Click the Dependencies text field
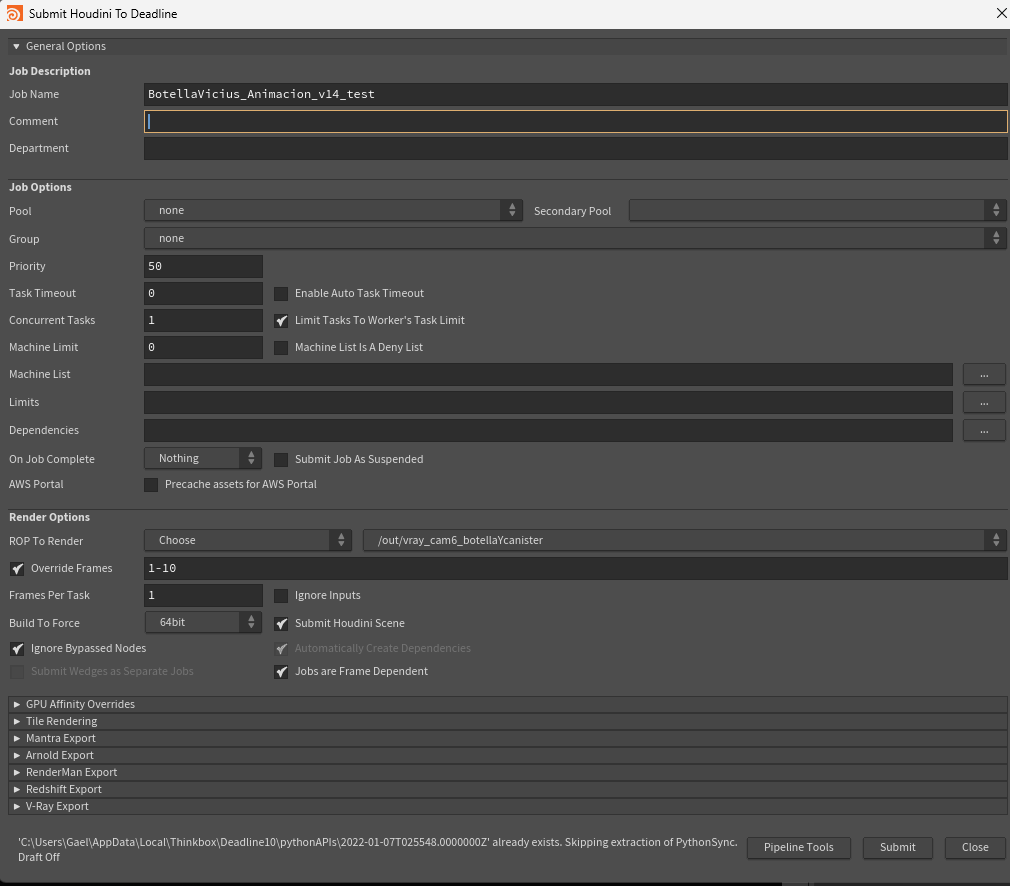This screenshot has height=886, width=1010. [x=548, y=430]
